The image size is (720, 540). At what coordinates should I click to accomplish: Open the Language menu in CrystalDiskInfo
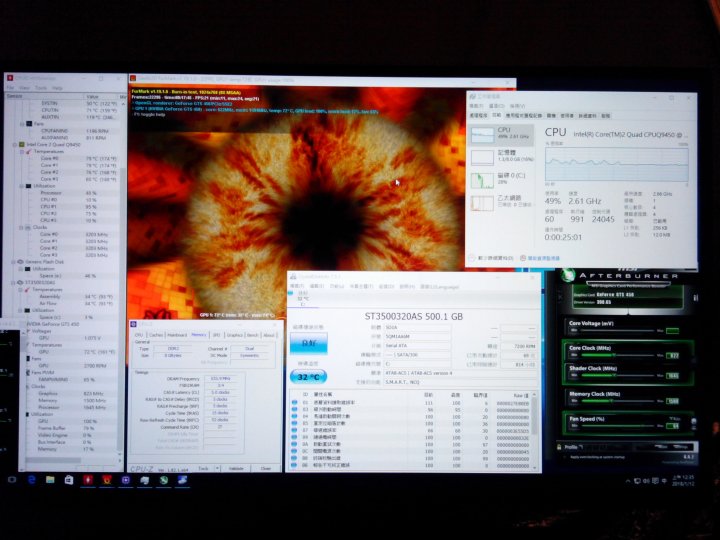439,287
